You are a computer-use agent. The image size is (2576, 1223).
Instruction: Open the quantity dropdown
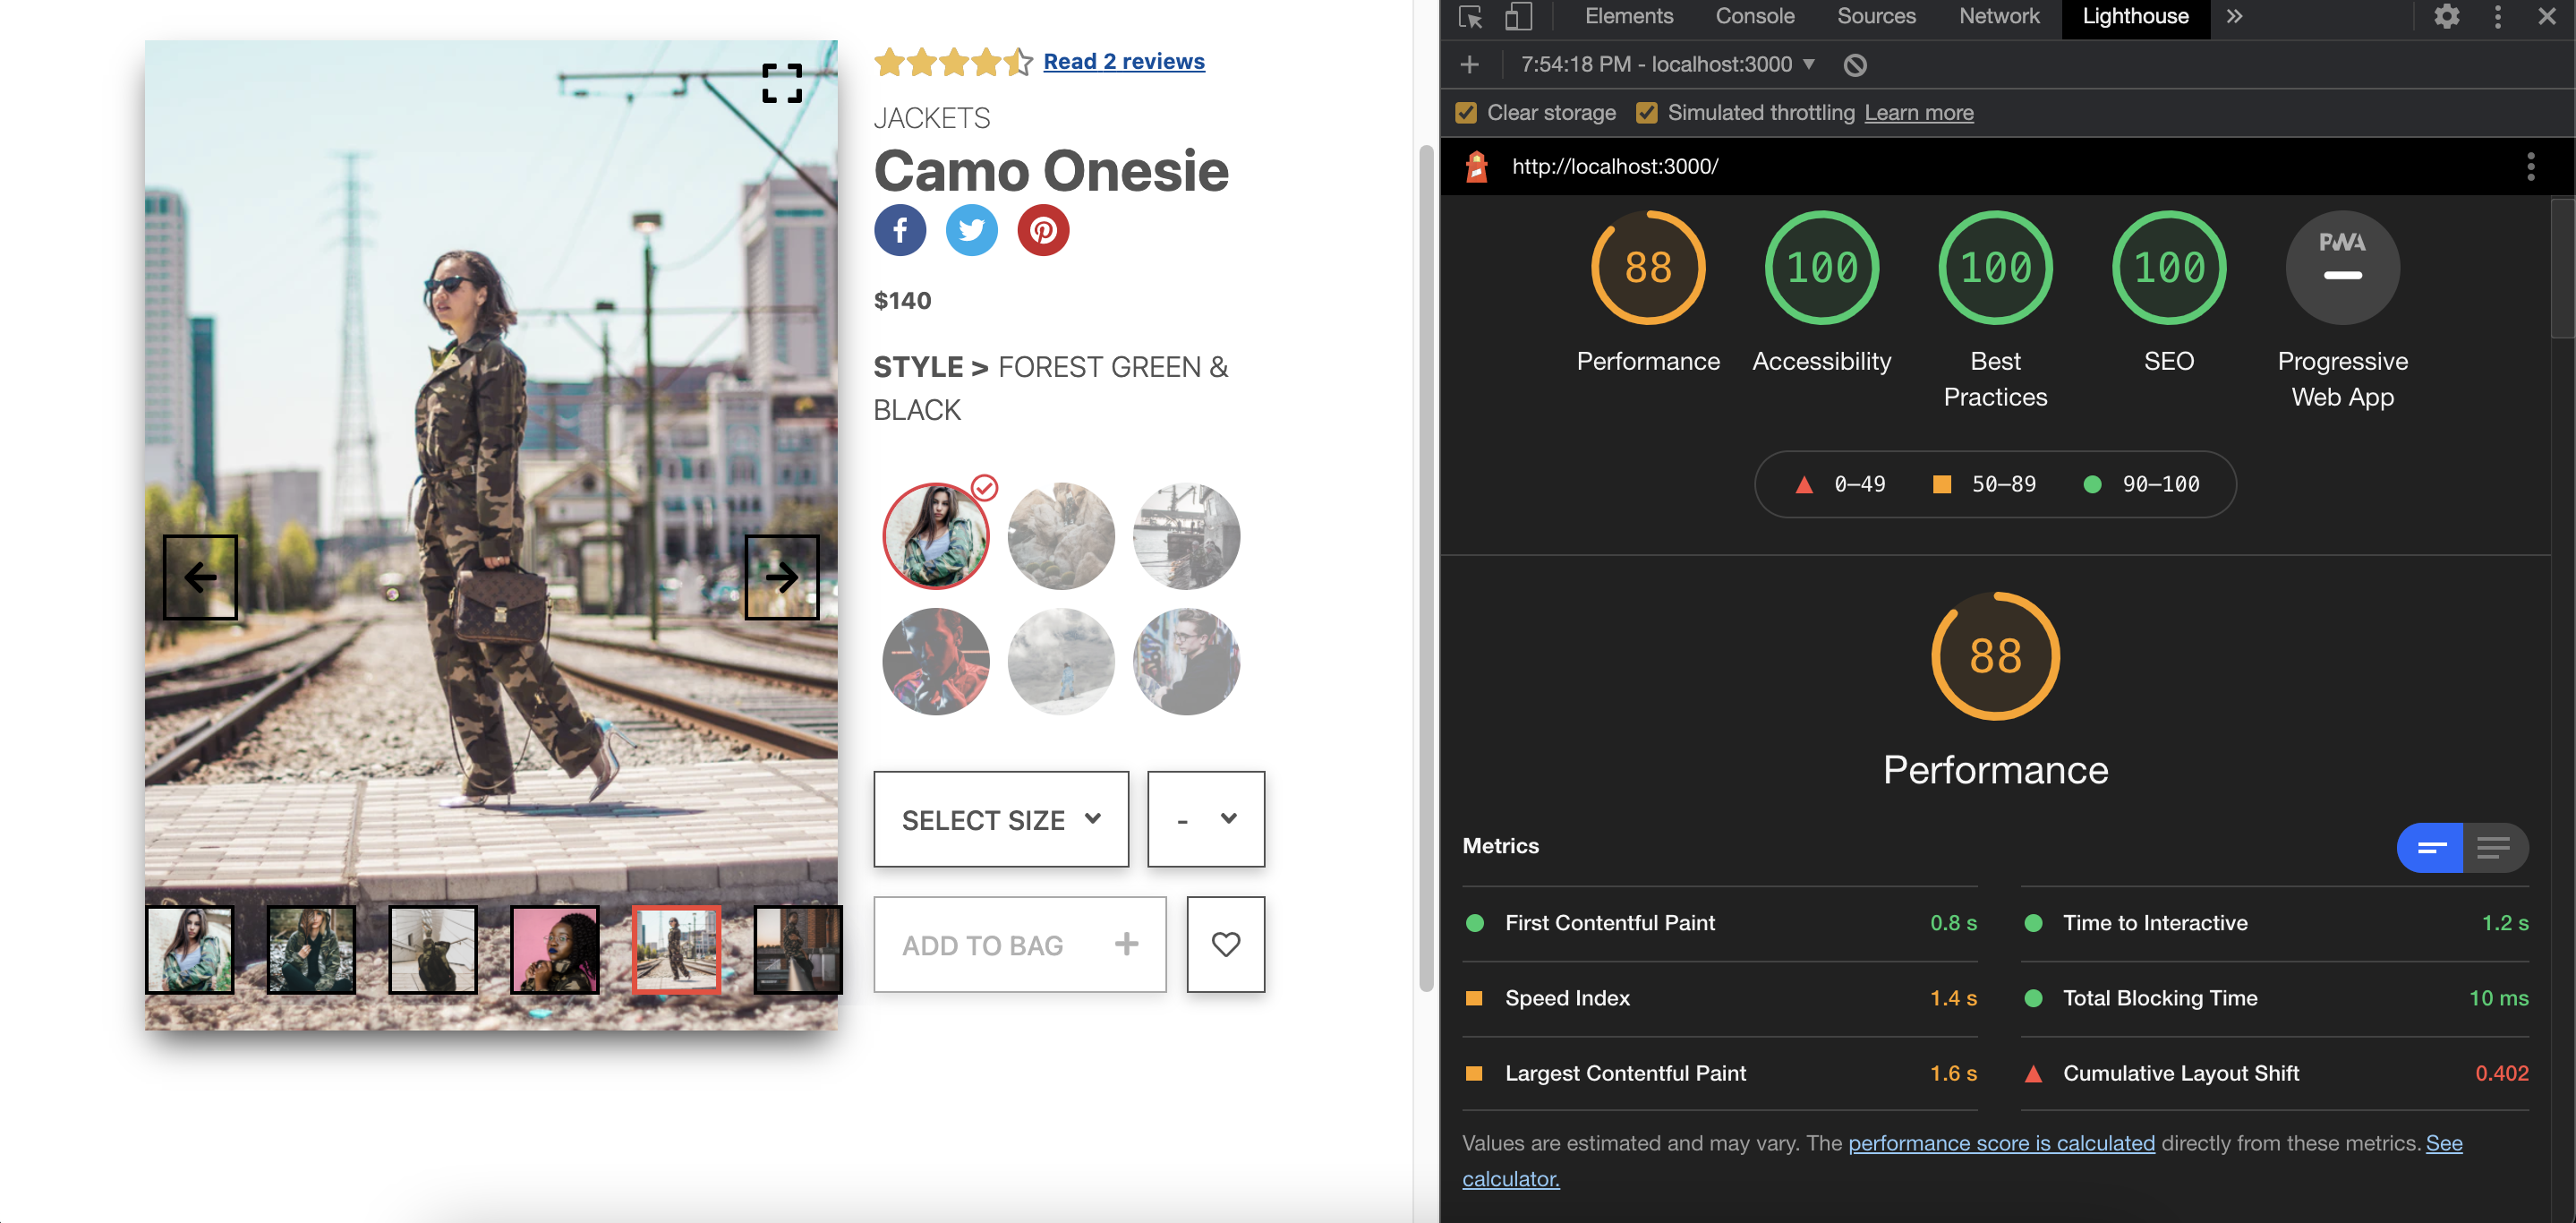tap(1205, 818)
